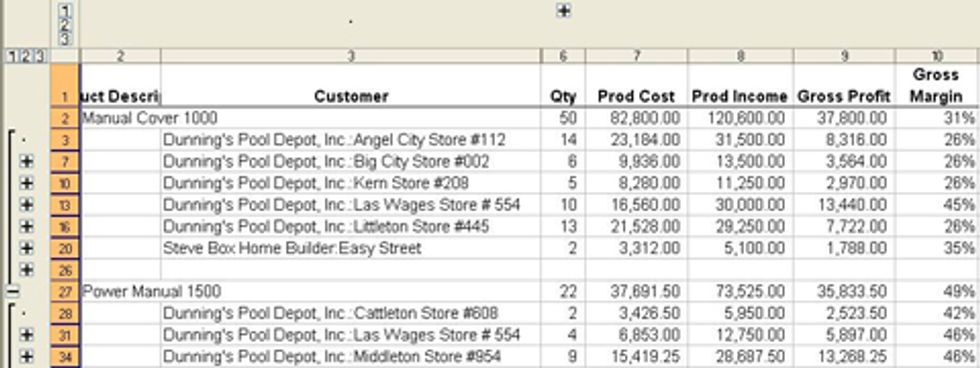Select row header 2

[65, 118]
